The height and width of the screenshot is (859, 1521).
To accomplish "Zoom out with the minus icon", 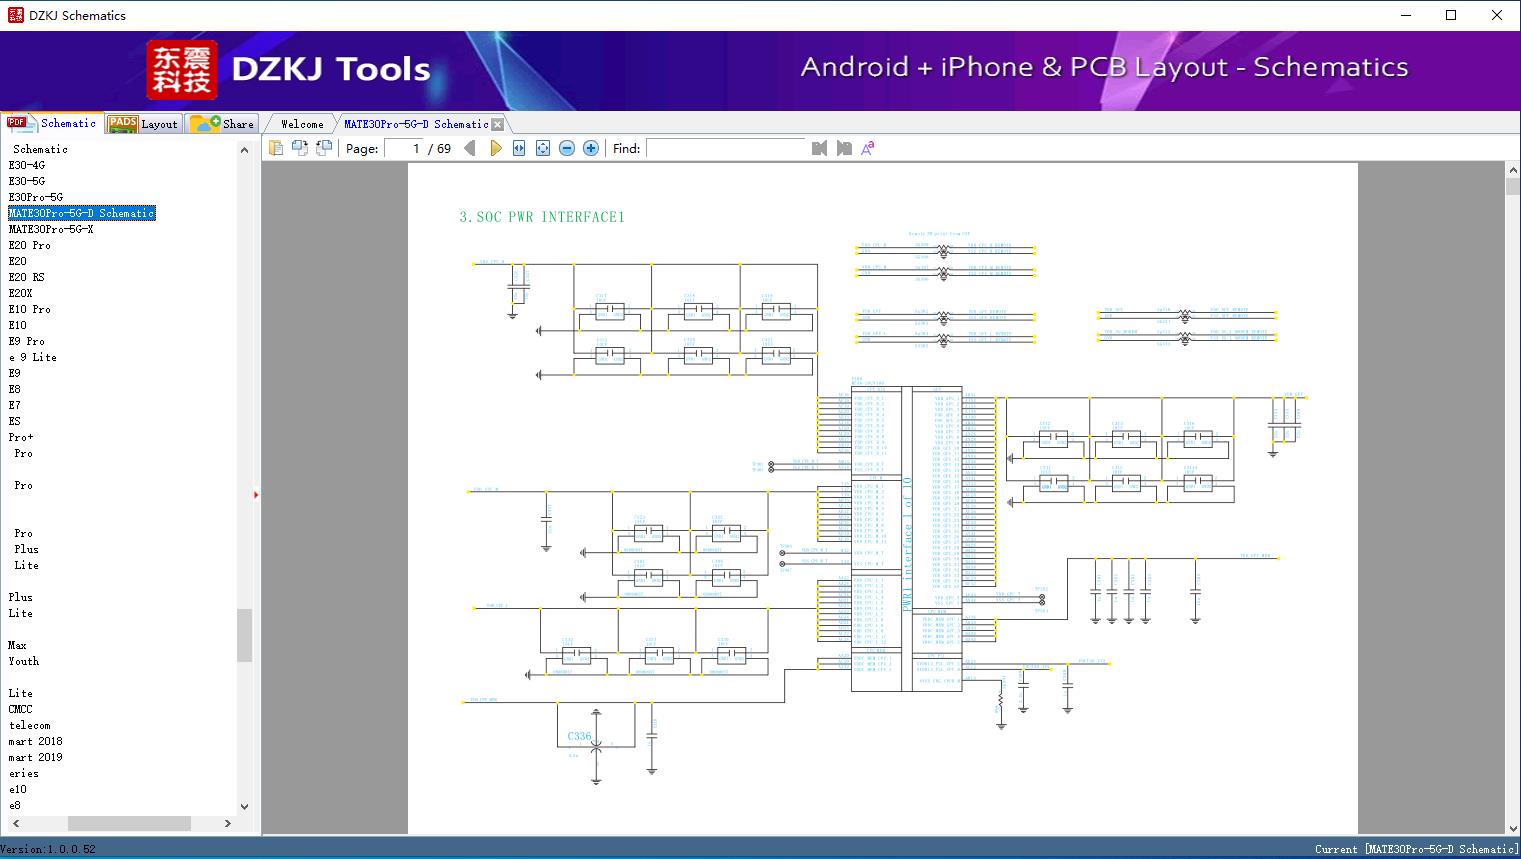I will point(567,148).
